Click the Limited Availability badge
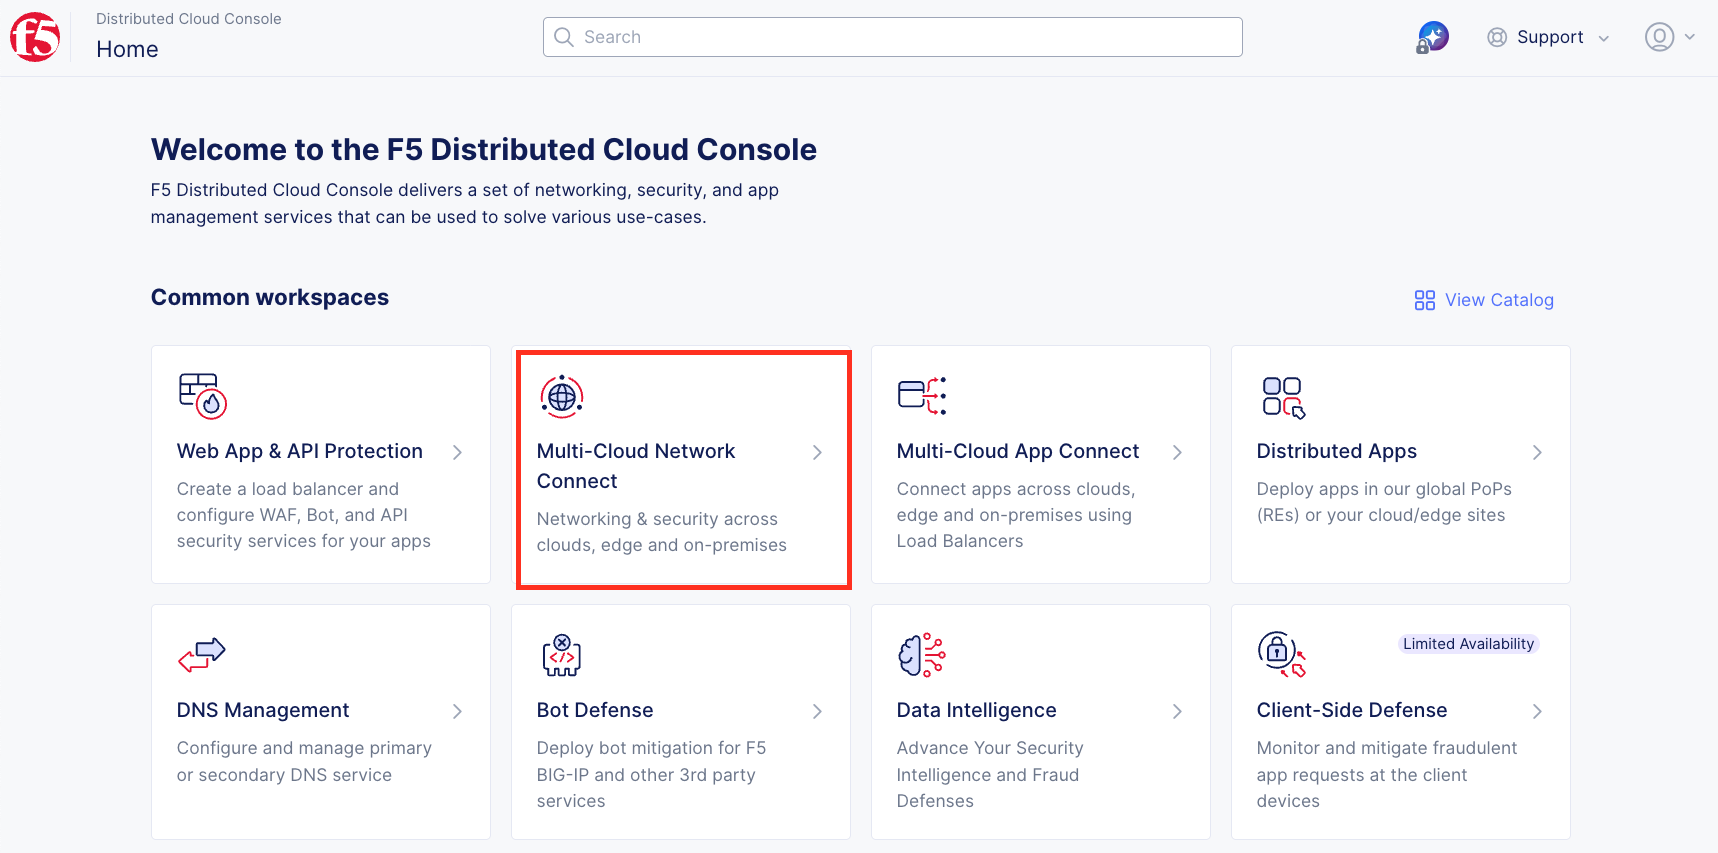Screen dimensions: 1718x853 pos(1468,644)
